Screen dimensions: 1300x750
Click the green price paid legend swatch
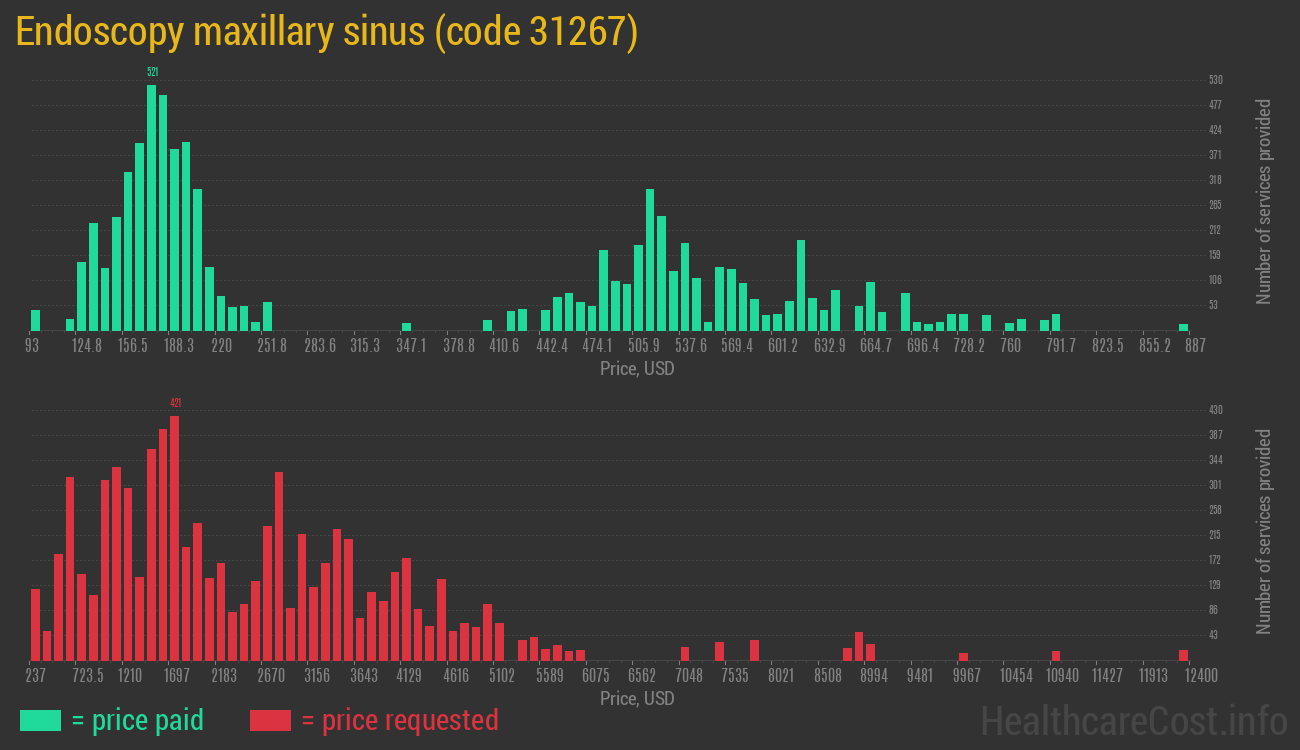[40, 720]
